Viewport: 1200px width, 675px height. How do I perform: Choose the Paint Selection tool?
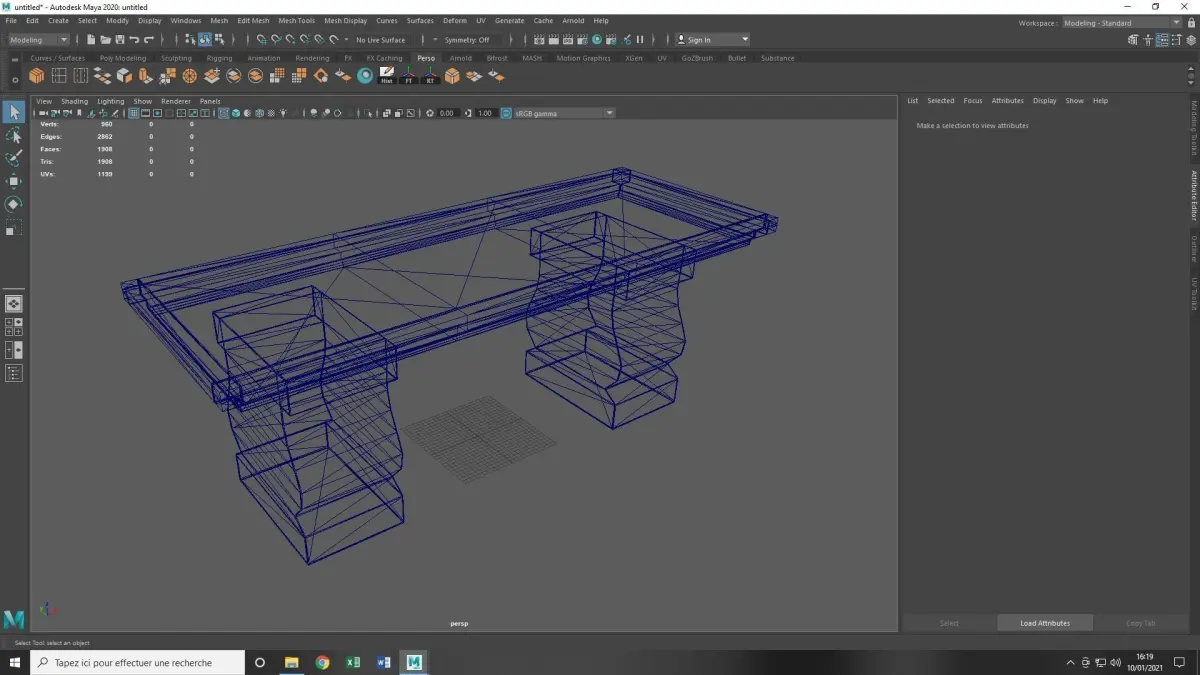(14, 158)
